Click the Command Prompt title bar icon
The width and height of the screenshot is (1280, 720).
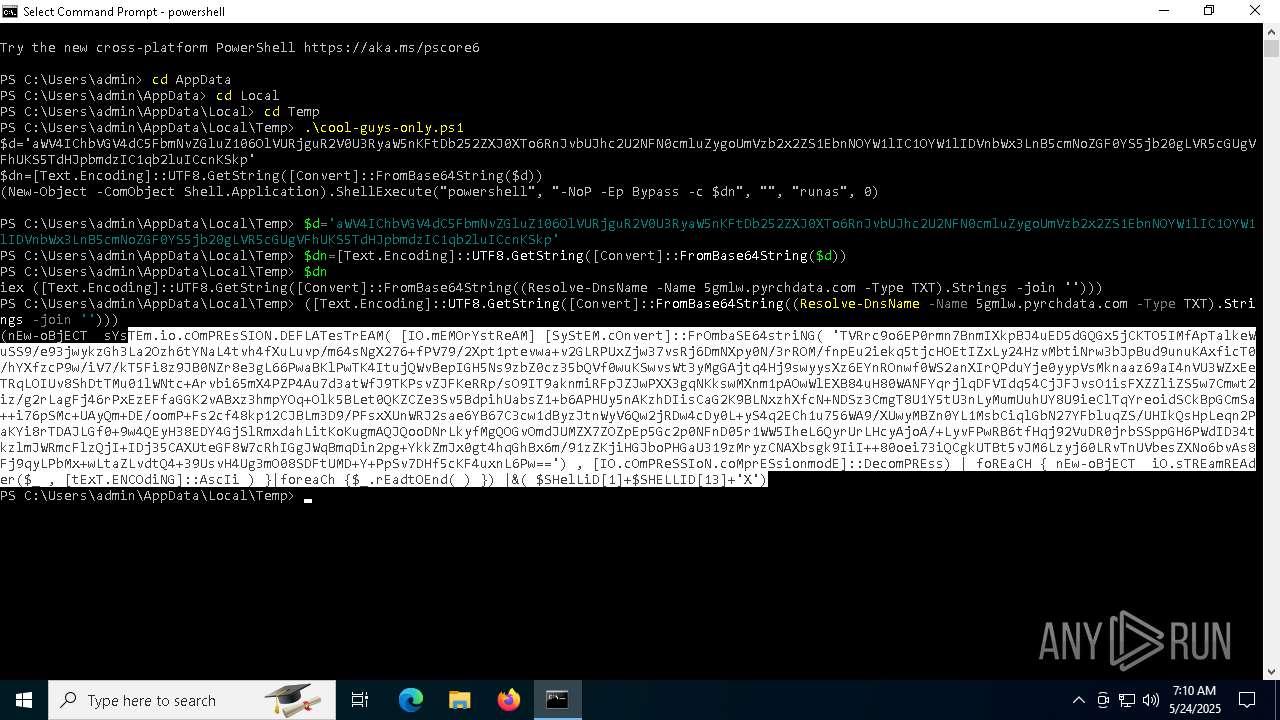(x=10, y=11)
